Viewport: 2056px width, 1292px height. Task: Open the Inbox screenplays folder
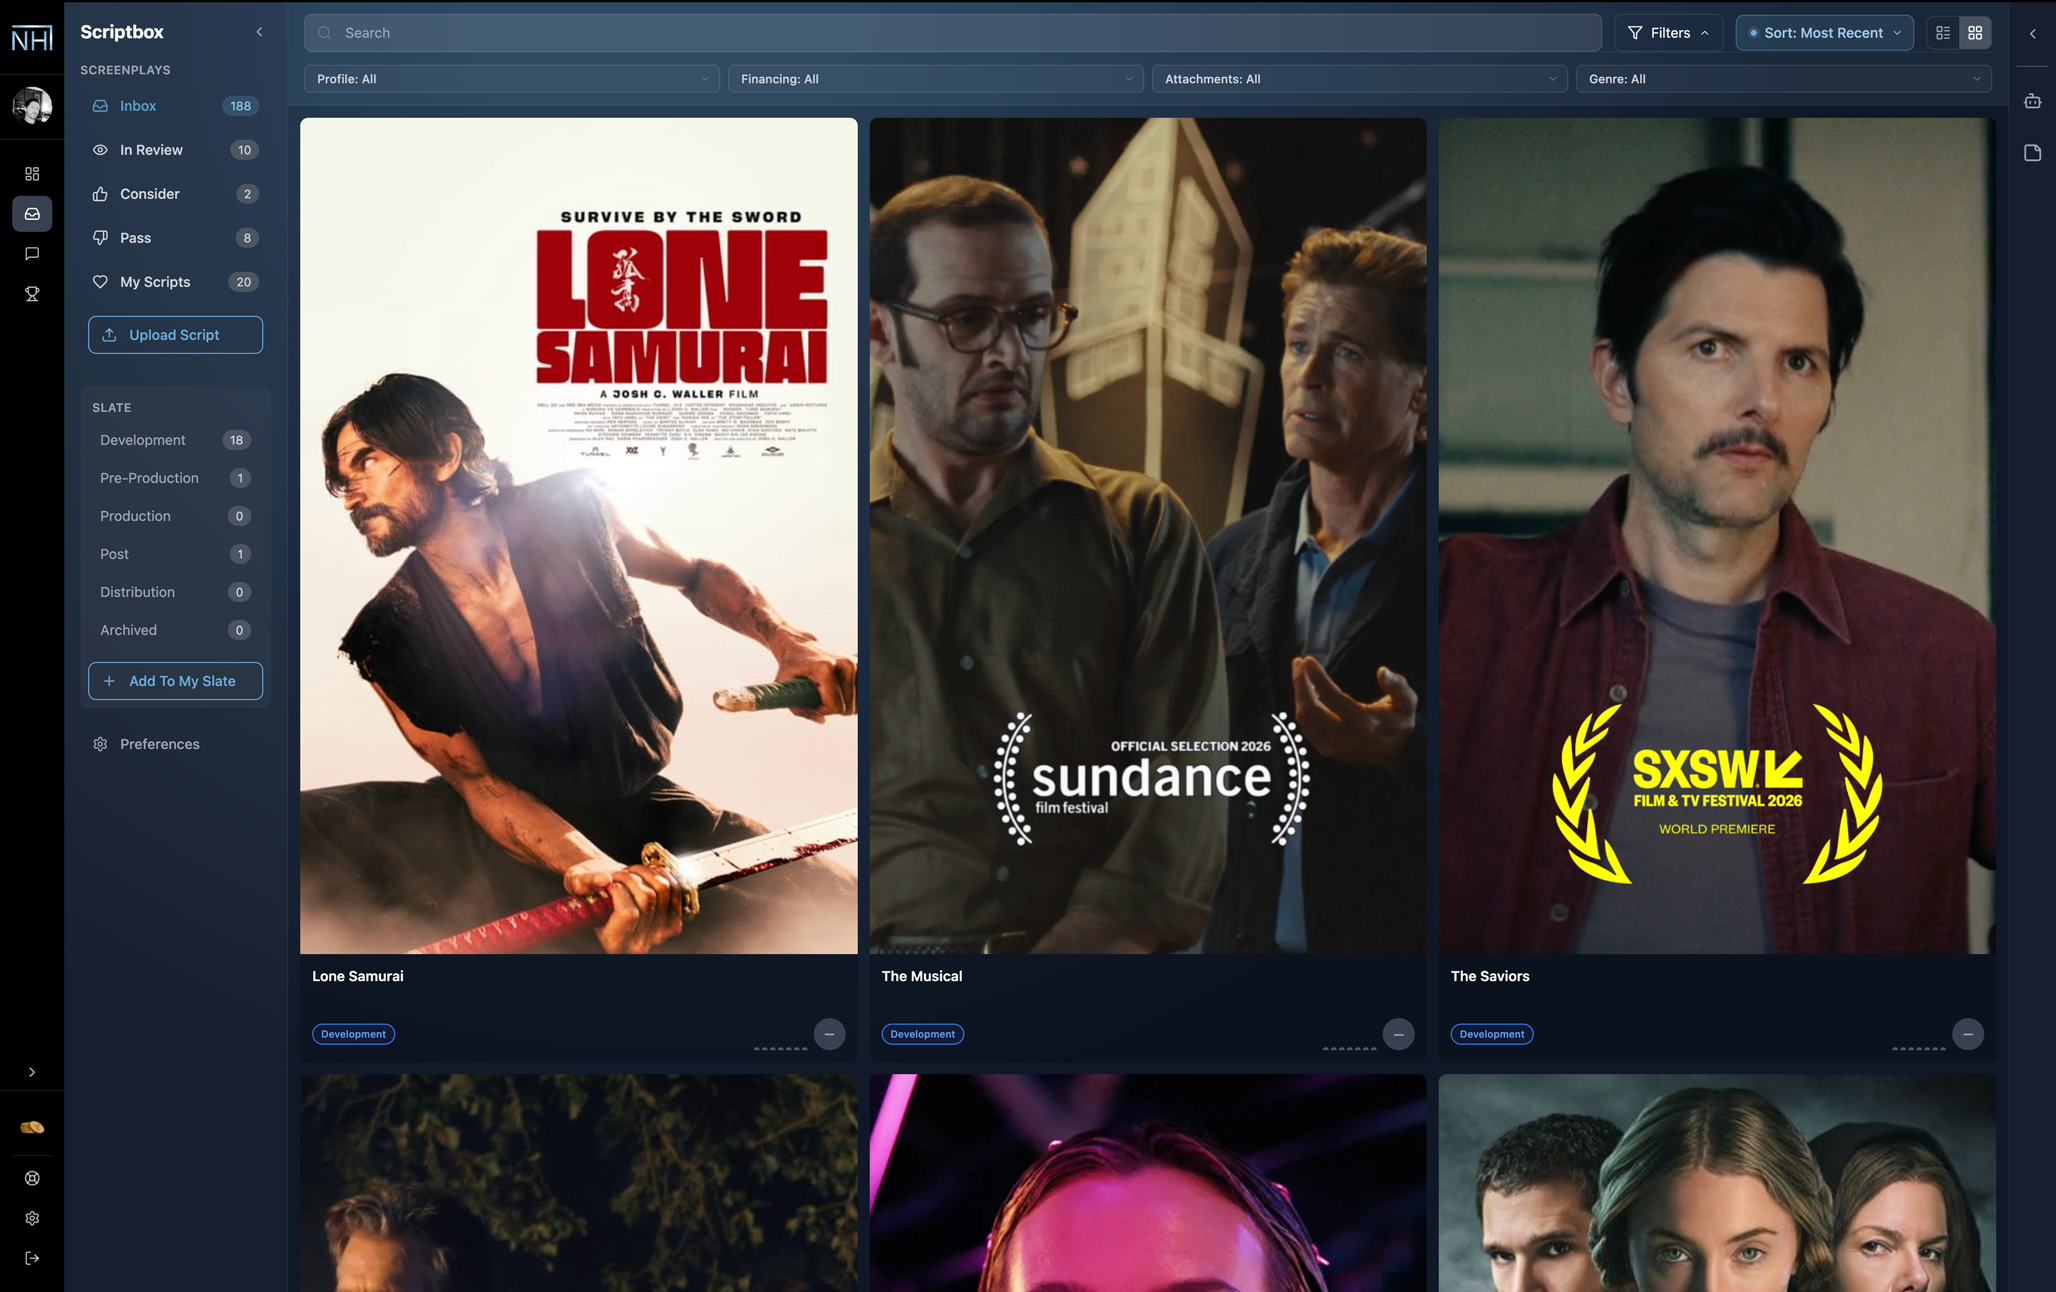pyautogui.click(x=175, y=106)
